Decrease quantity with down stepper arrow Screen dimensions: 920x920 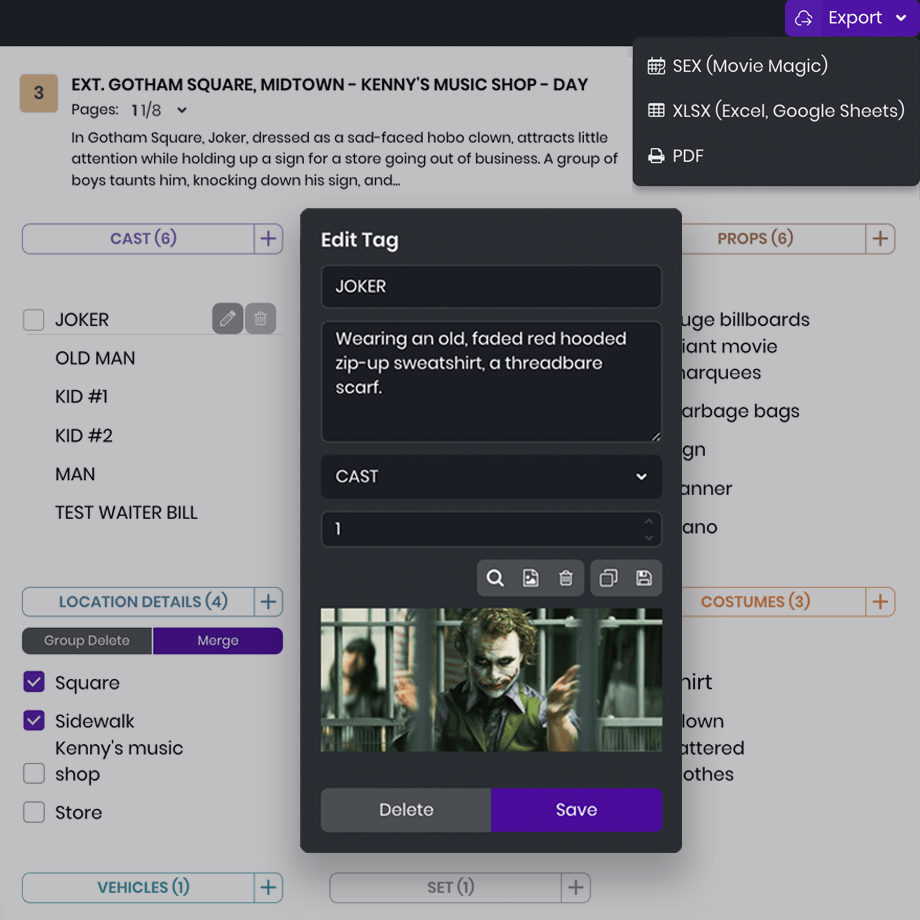648,537
